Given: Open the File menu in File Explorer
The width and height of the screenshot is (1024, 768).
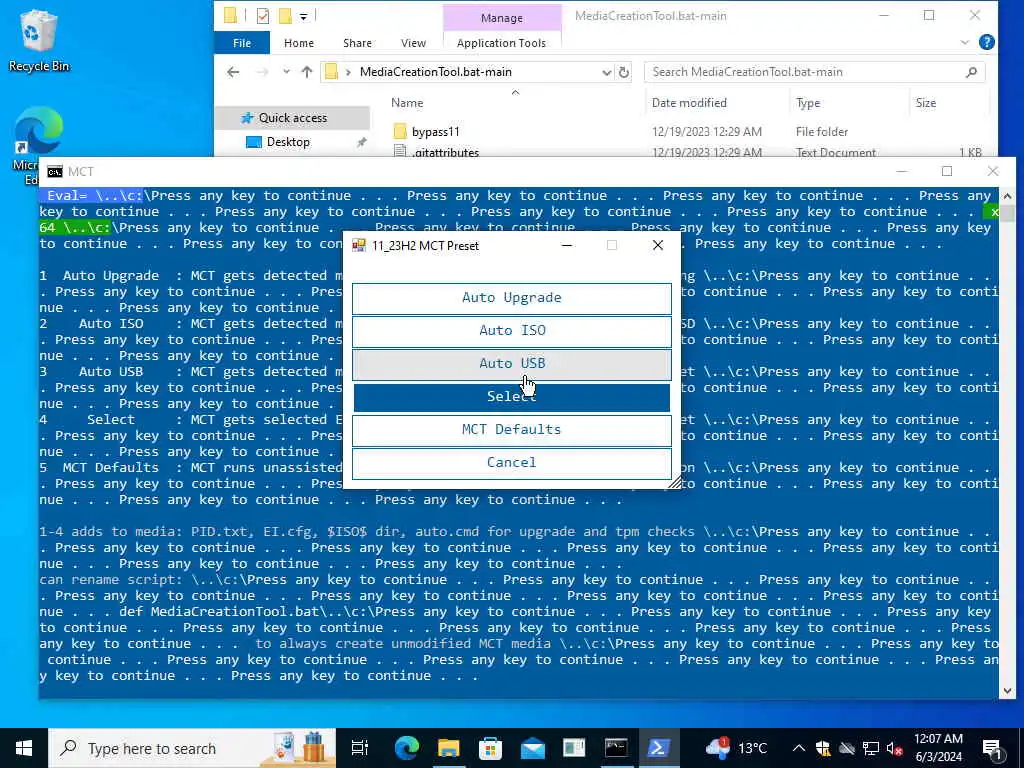Looking at the screenshot, I should pos(242,43).
